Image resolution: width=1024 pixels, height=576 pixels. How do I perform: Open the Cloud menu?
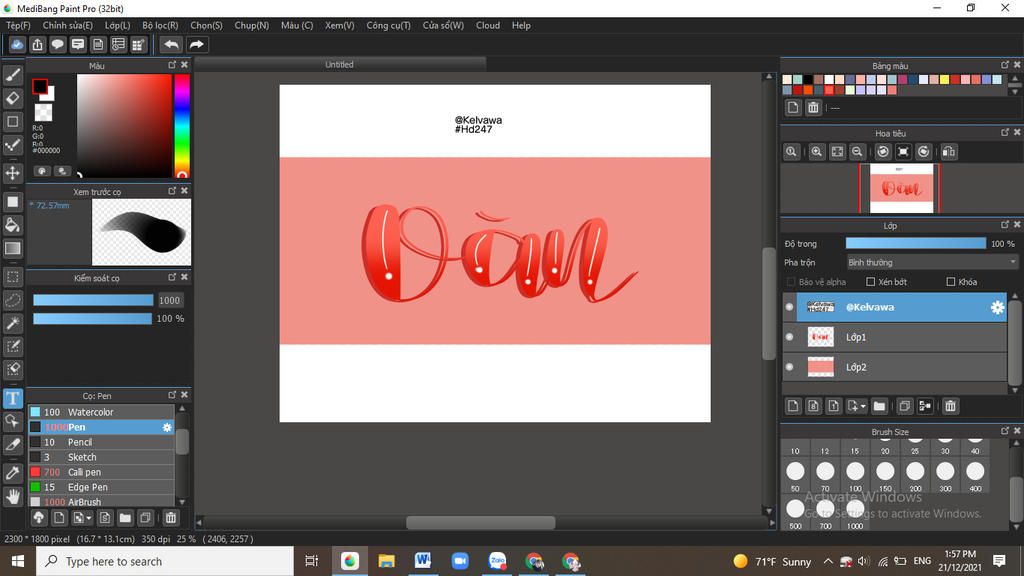coord(488,25)
